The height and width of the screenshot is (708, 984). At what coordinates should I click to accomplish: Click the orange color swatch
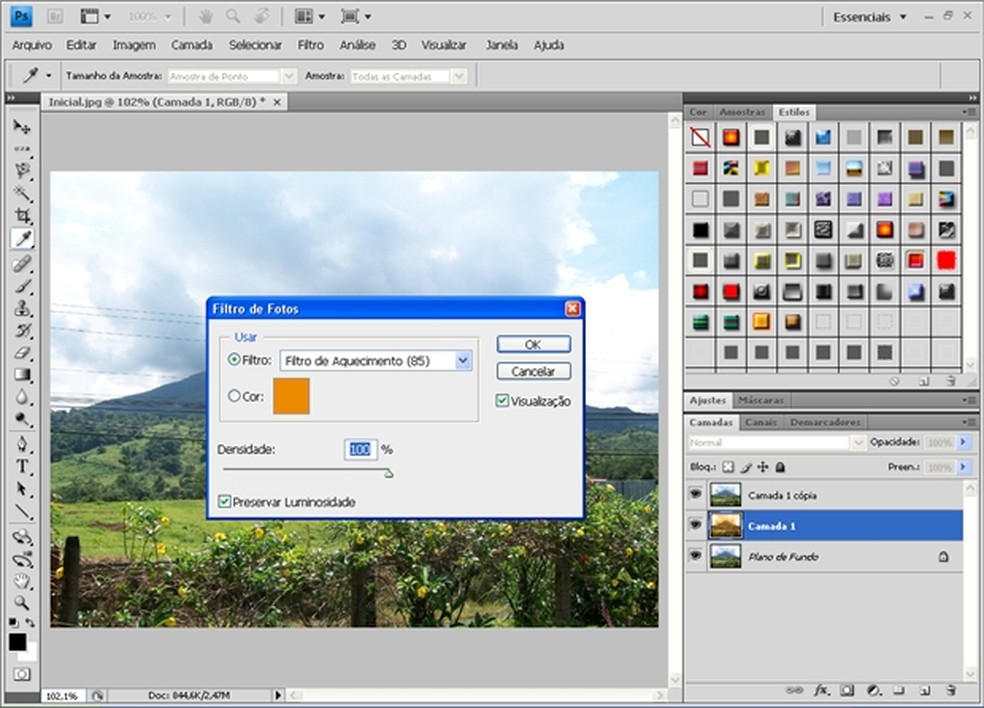(x=291, y=396)
